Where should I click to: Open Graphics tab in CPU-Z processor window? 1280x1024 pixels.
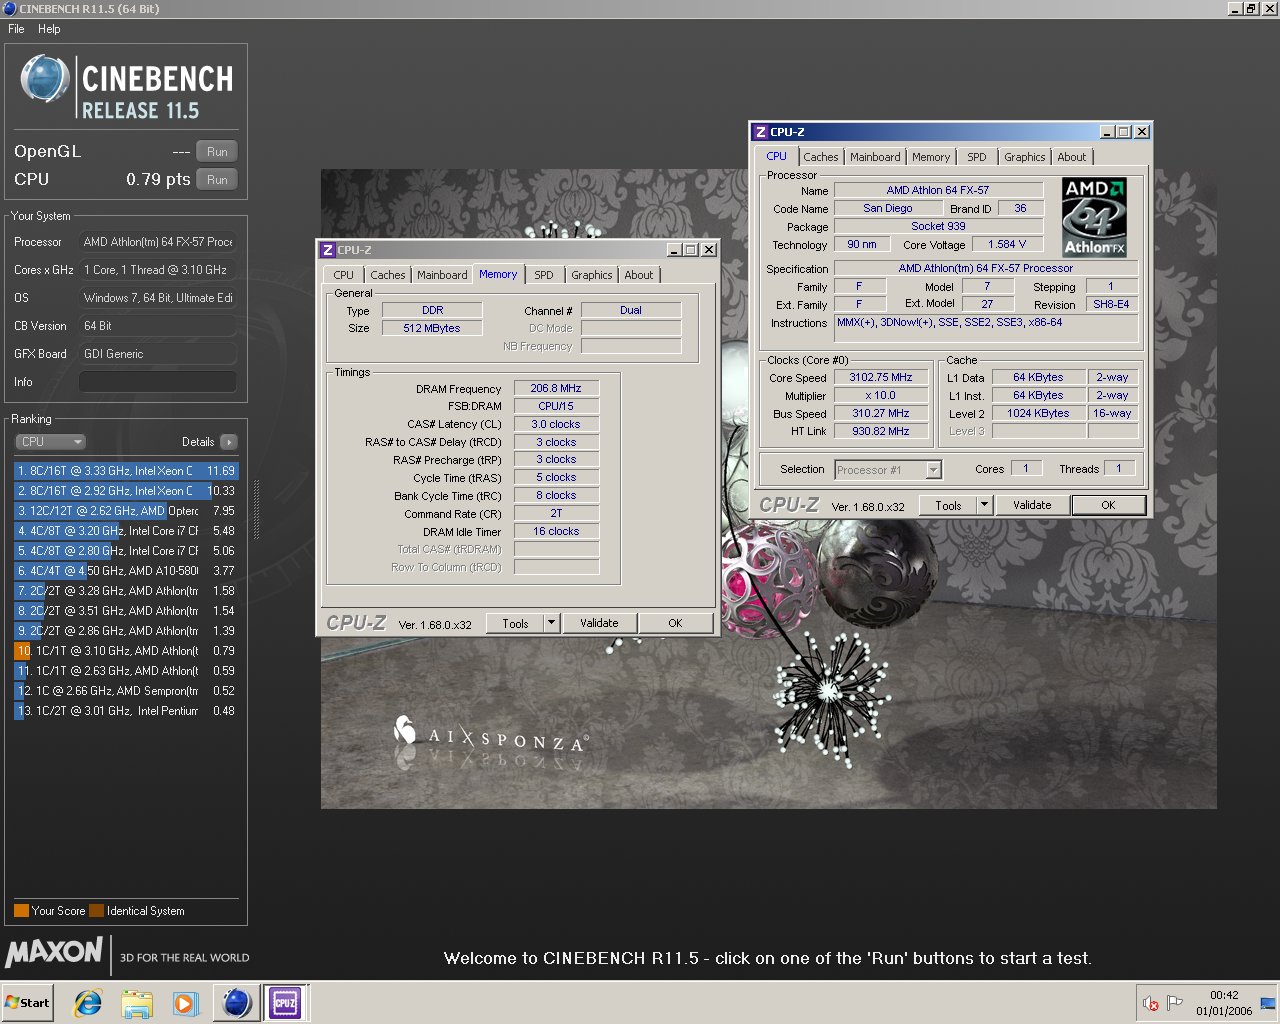coord(1025,157)
